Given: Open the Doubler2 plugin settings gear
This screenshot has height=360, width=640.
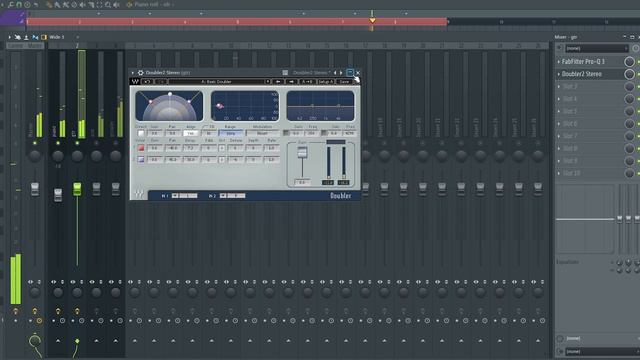Looking at the screenshot, I should click(x=140, y=73).
